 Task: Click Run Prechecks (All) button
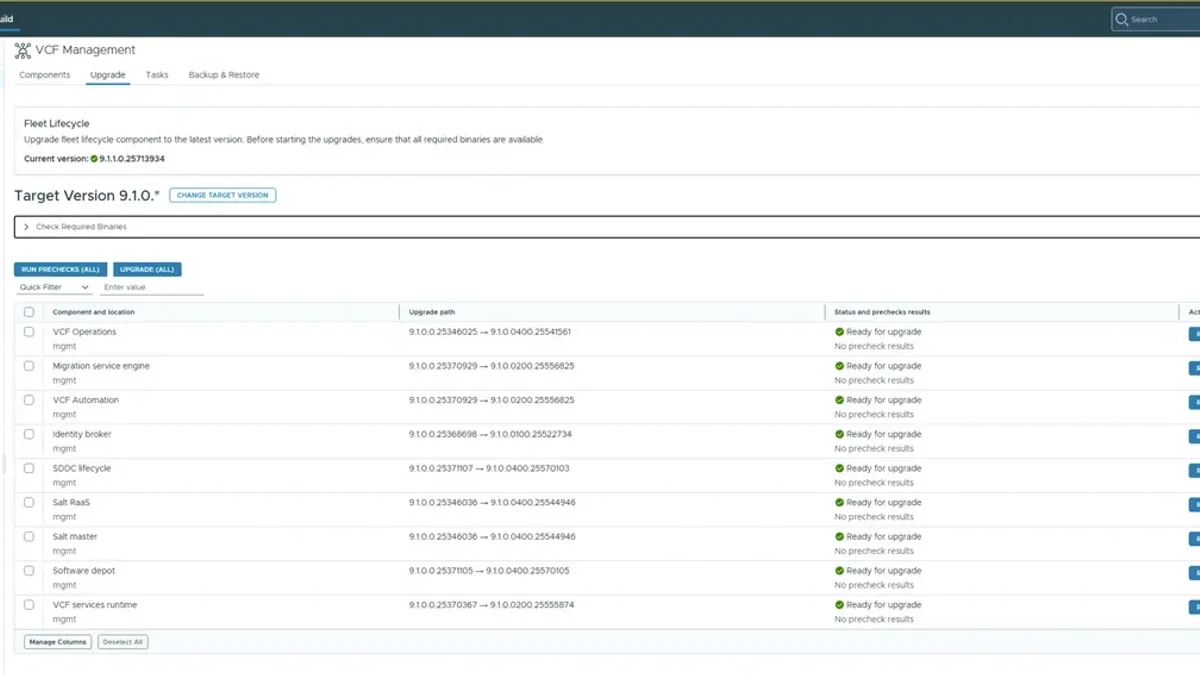coord(61,269)
